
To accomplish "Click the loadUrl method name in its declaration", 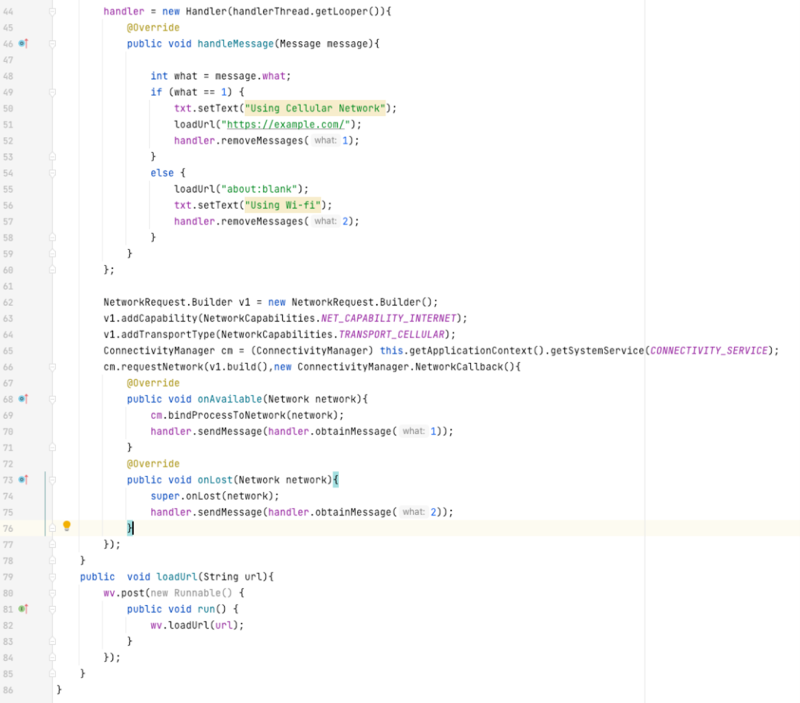I will [x=177, y=577].
